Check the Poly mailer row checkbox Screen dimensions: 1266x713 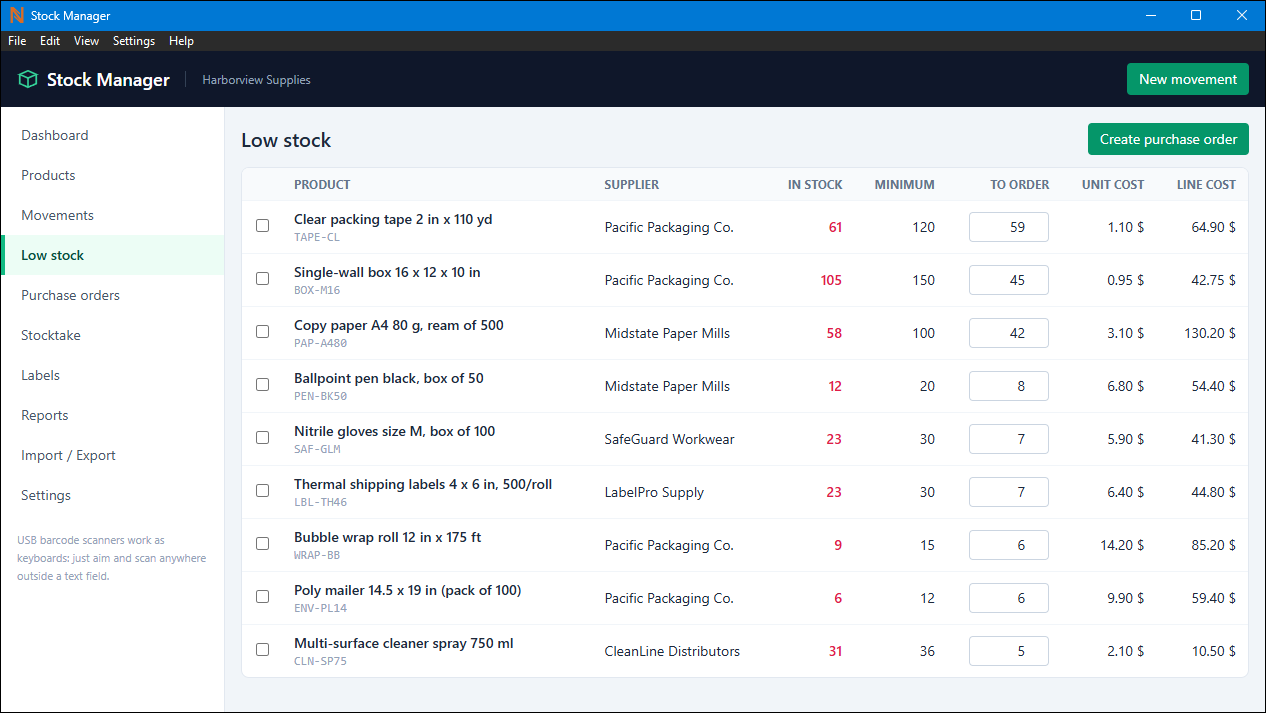pos(263,597)
